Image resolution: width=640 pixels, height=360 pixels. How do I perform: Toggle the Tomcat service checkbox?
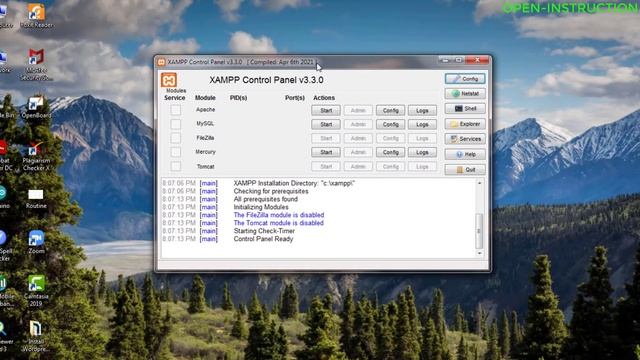pyautogui.click(x=176, y=166)
